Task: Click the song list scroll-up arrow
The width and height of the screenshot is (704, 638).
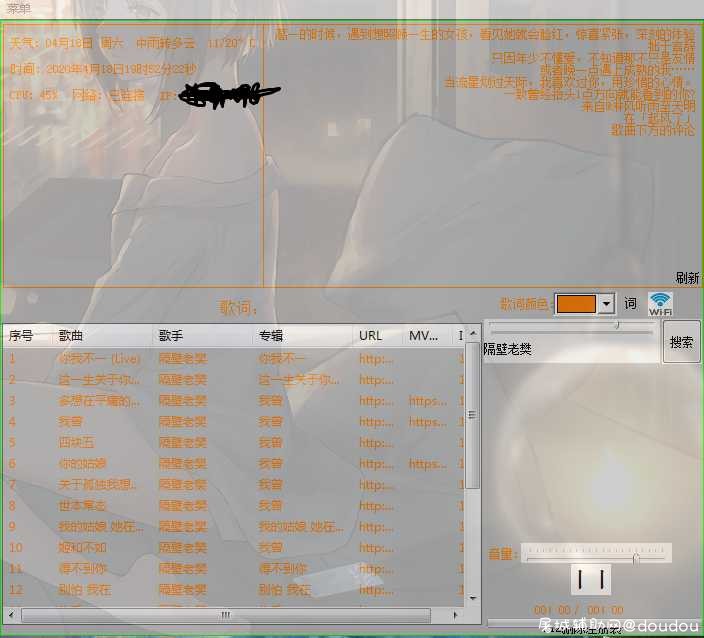Action: (472, 334)
